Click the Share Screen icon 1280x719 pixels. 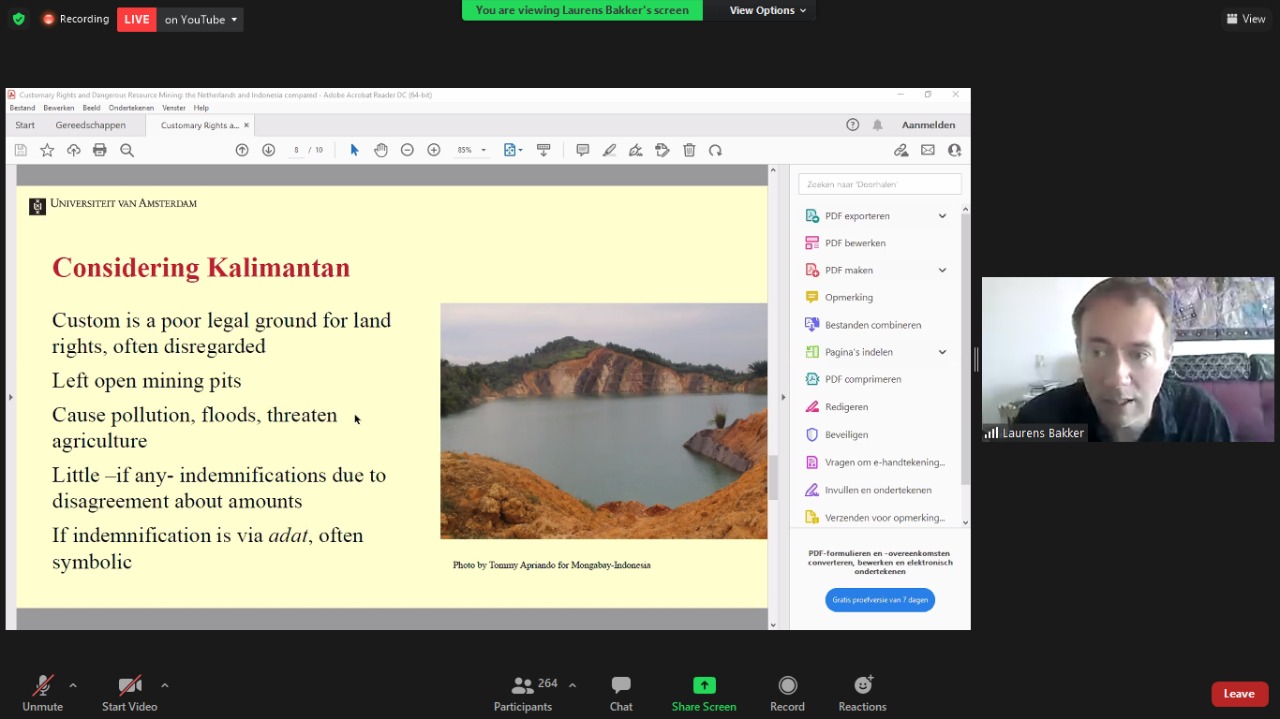tap(704, 686)
